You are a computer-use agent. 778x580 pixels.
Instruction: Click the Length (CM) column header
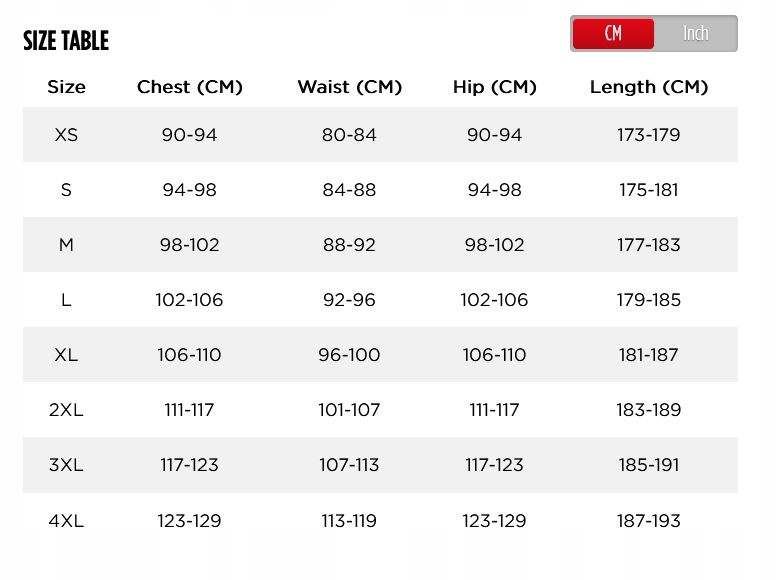pos(649,87)
